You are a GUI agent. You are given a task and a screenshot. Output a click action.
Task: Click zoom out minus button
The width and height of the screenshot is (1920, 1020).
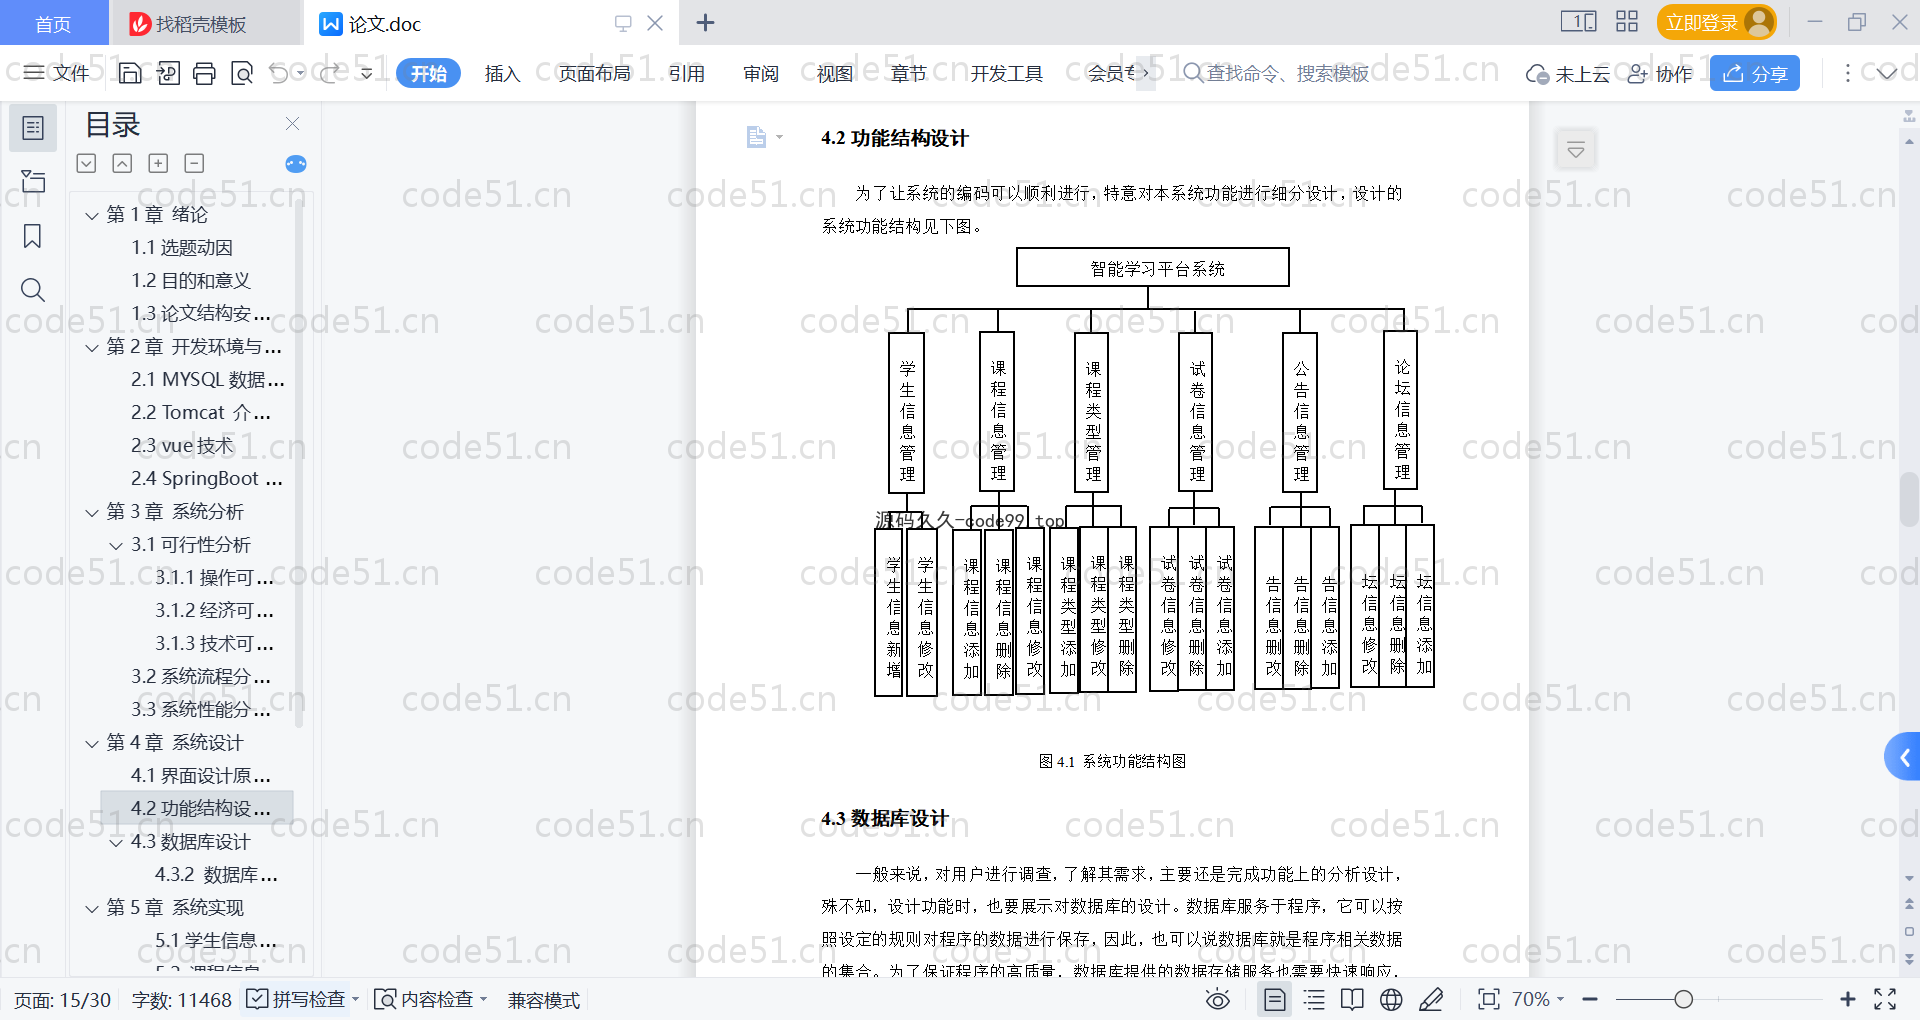pos(1590,999)
